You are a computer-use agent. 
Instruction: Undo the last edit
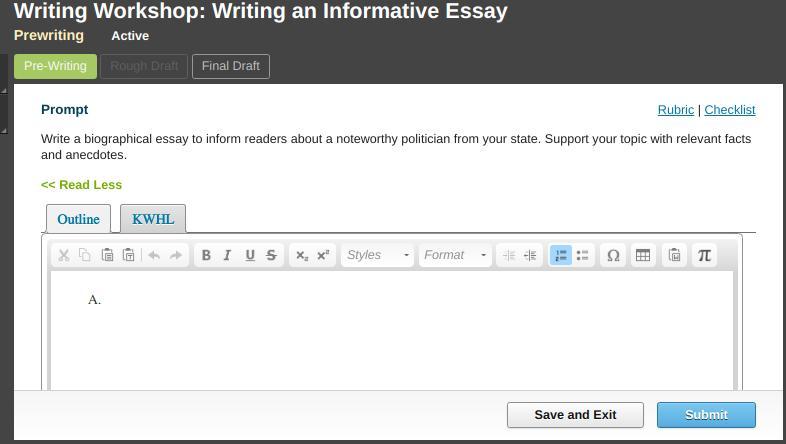(154, 255)
